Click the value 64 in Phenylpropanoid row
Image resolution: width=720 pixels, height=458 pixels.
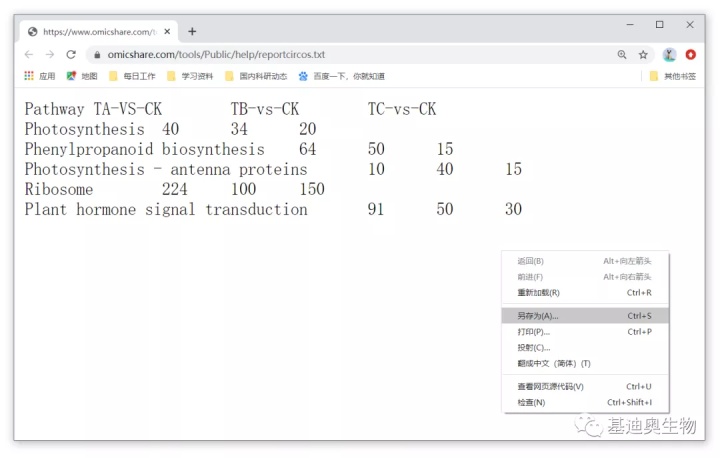[307, 149]
